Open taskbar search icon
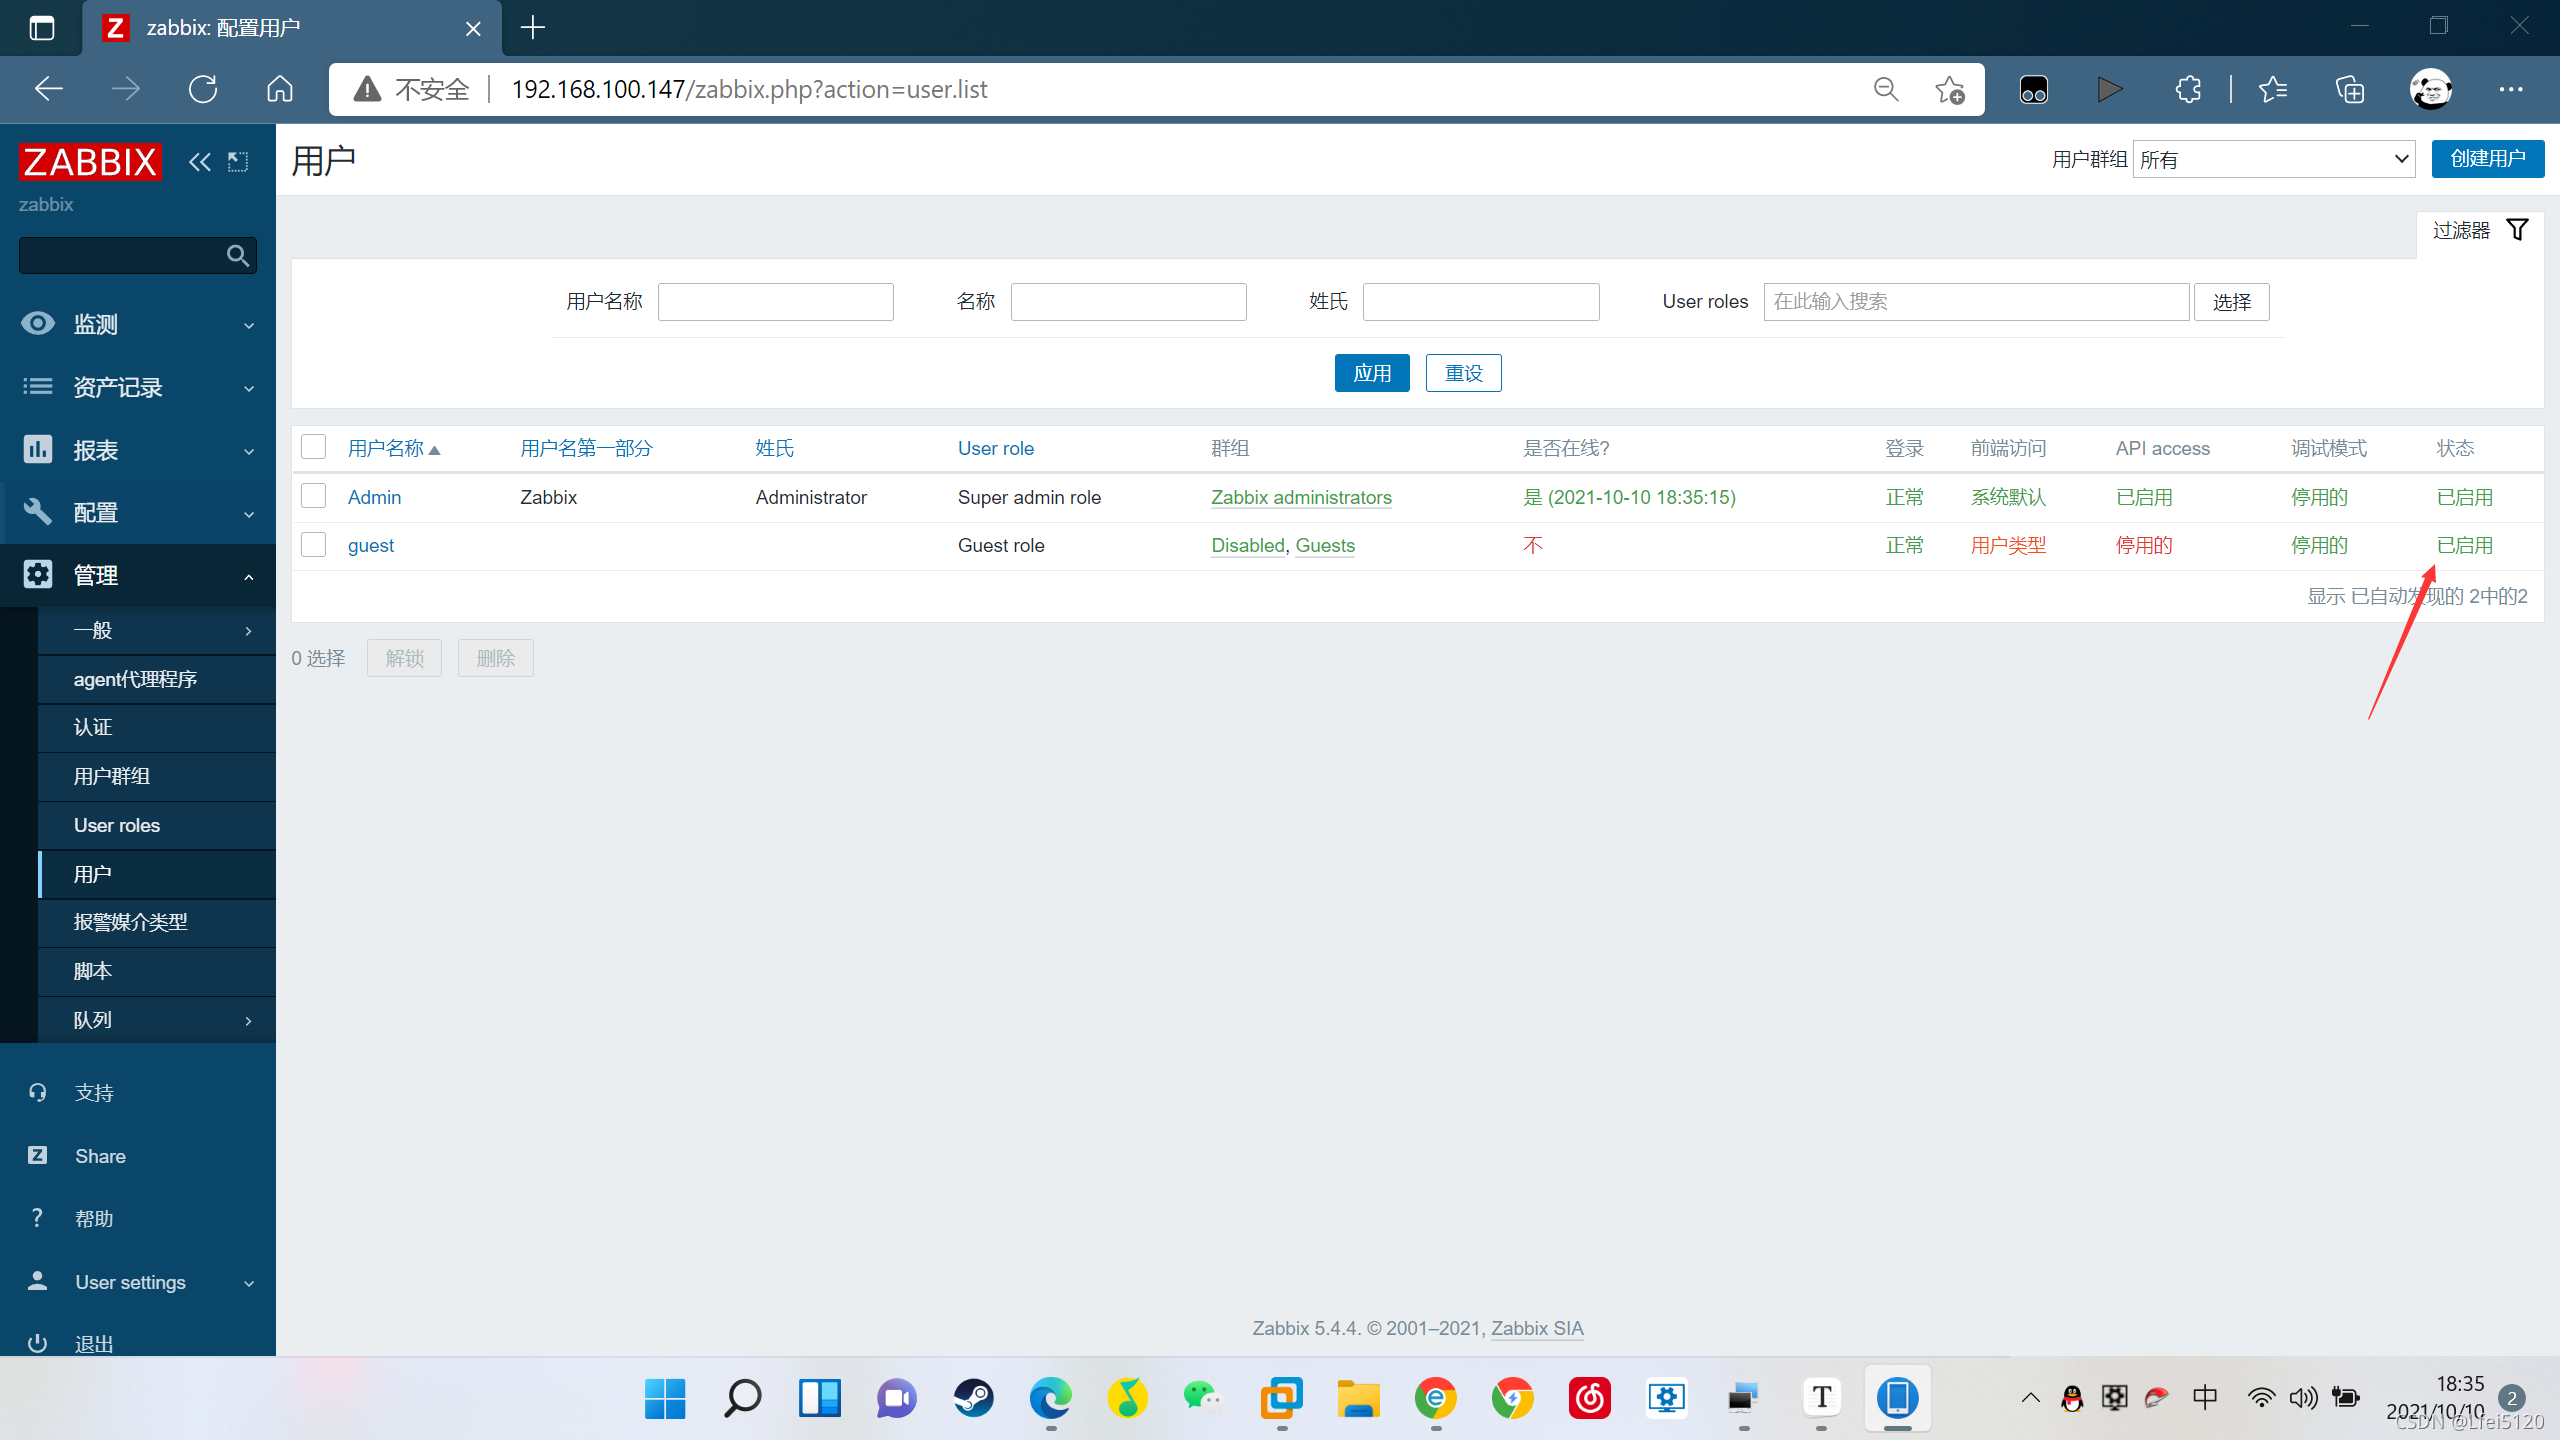This screenshot has height=1440, width=2560. point(742,1398)
